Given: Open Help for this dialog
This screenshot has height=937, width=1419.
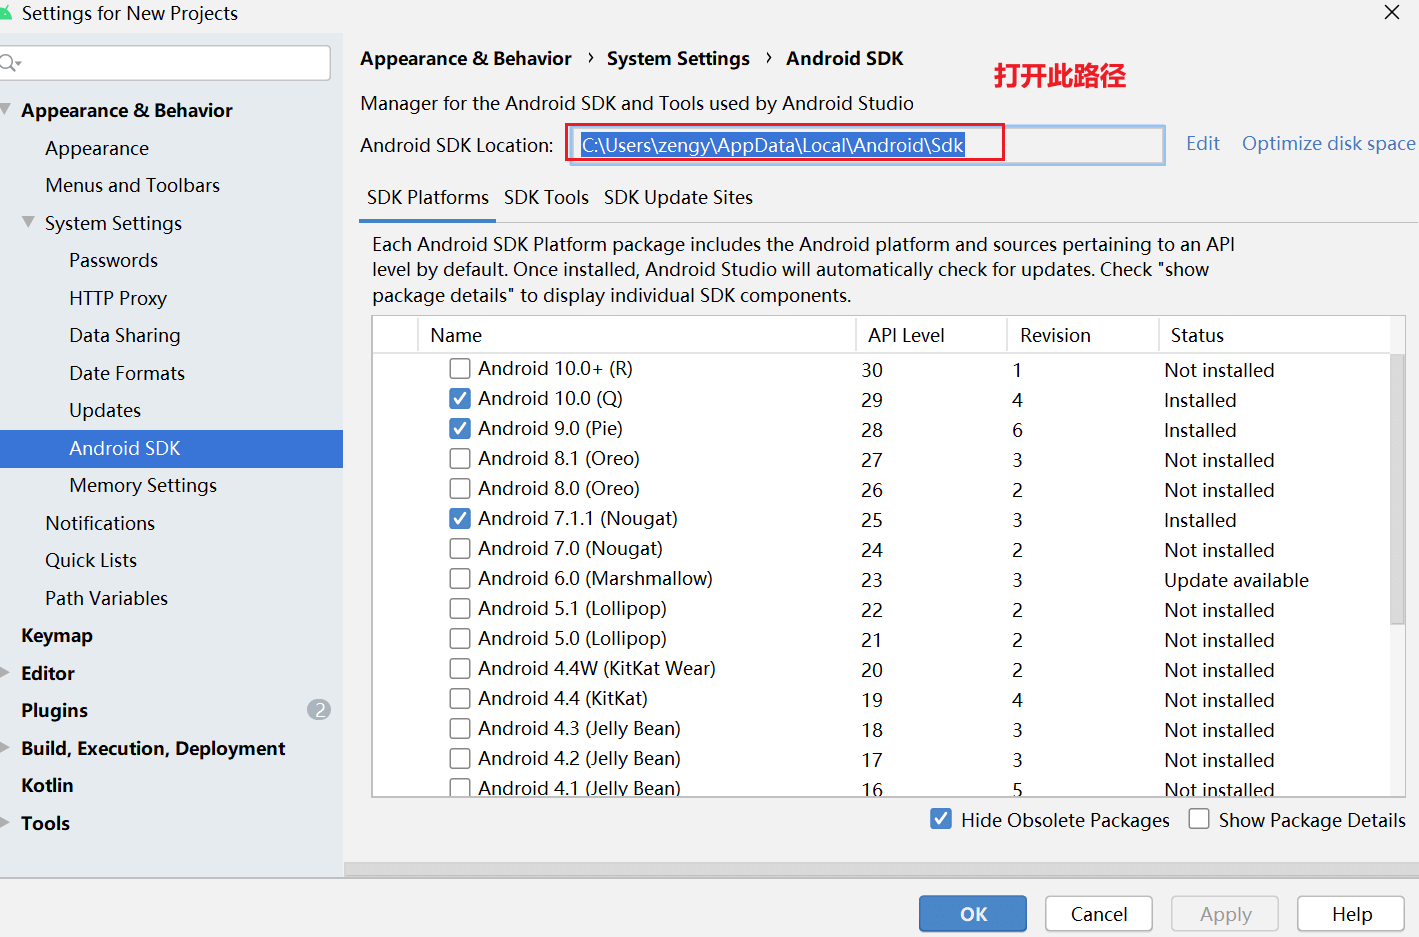Looking at the screenshot, I should pyautogui.click(x=1351, y=914).
